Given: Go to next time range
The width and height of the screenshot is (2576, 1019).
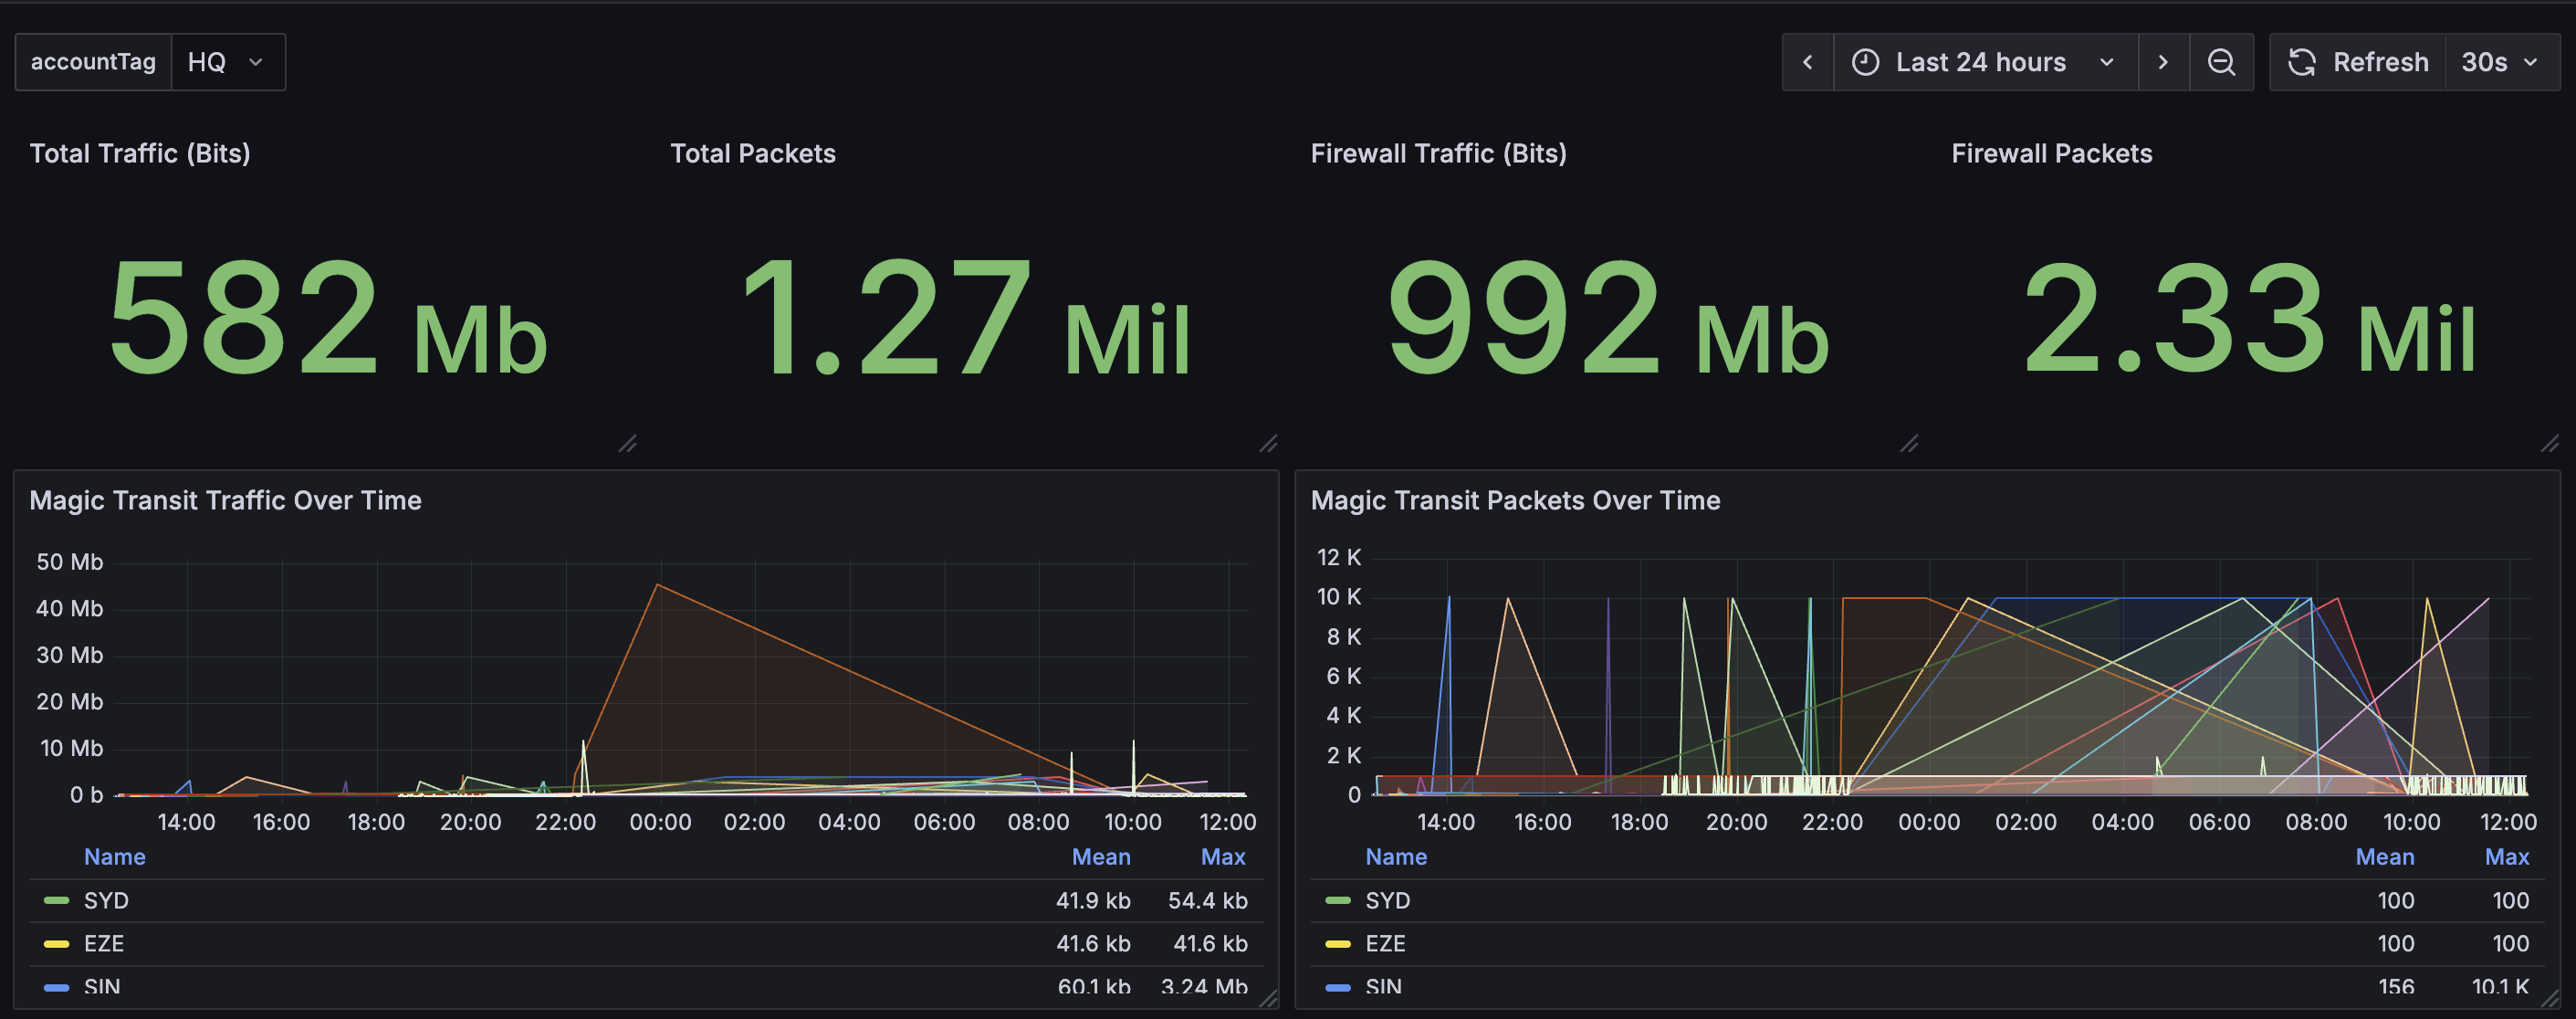Looking at the screenshot, I should click(2163, 62).
